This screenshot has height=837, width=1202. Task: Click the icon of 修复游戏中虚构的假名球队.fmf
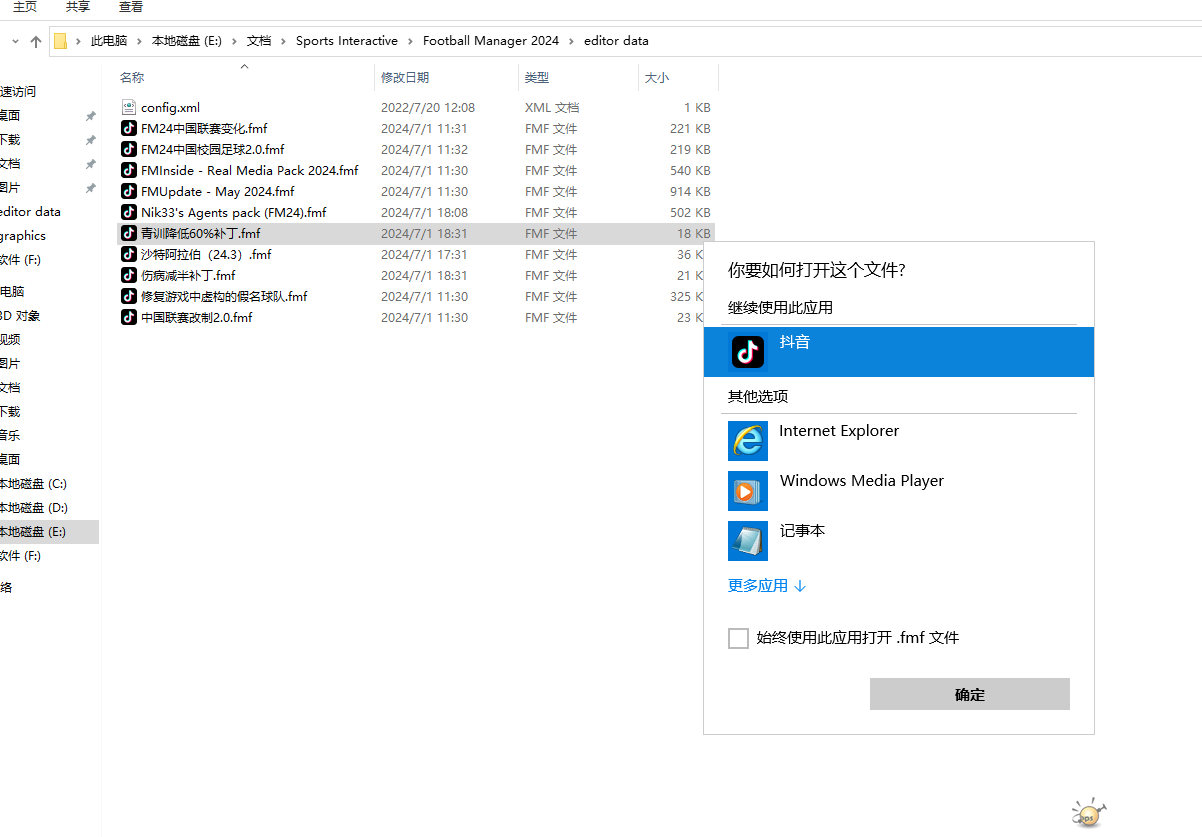point(128,296)
